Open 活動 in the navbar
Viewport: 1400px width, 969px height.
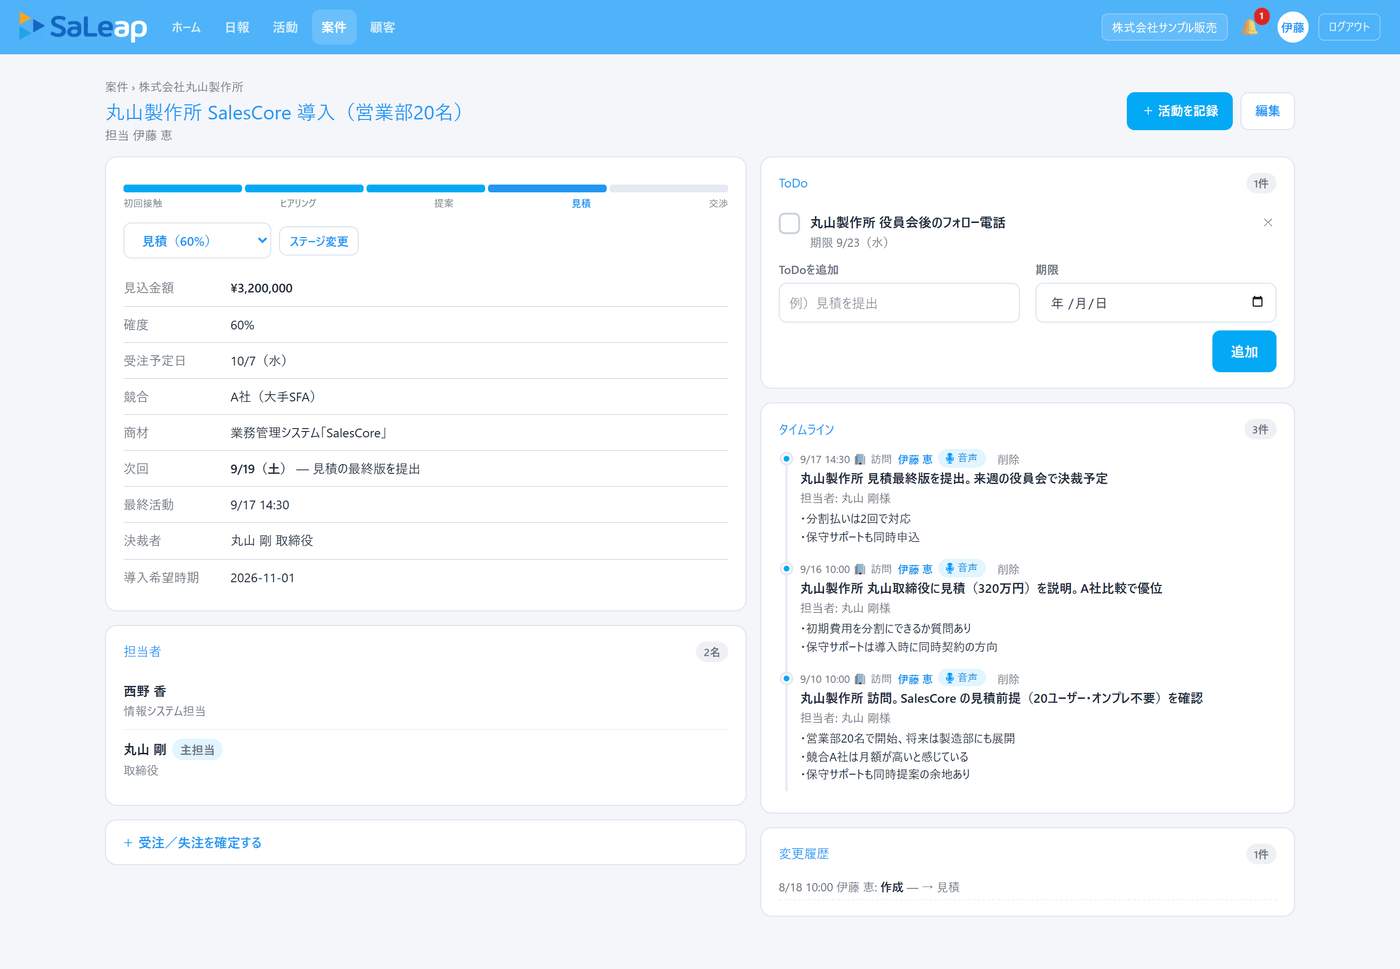coord(285,27)
